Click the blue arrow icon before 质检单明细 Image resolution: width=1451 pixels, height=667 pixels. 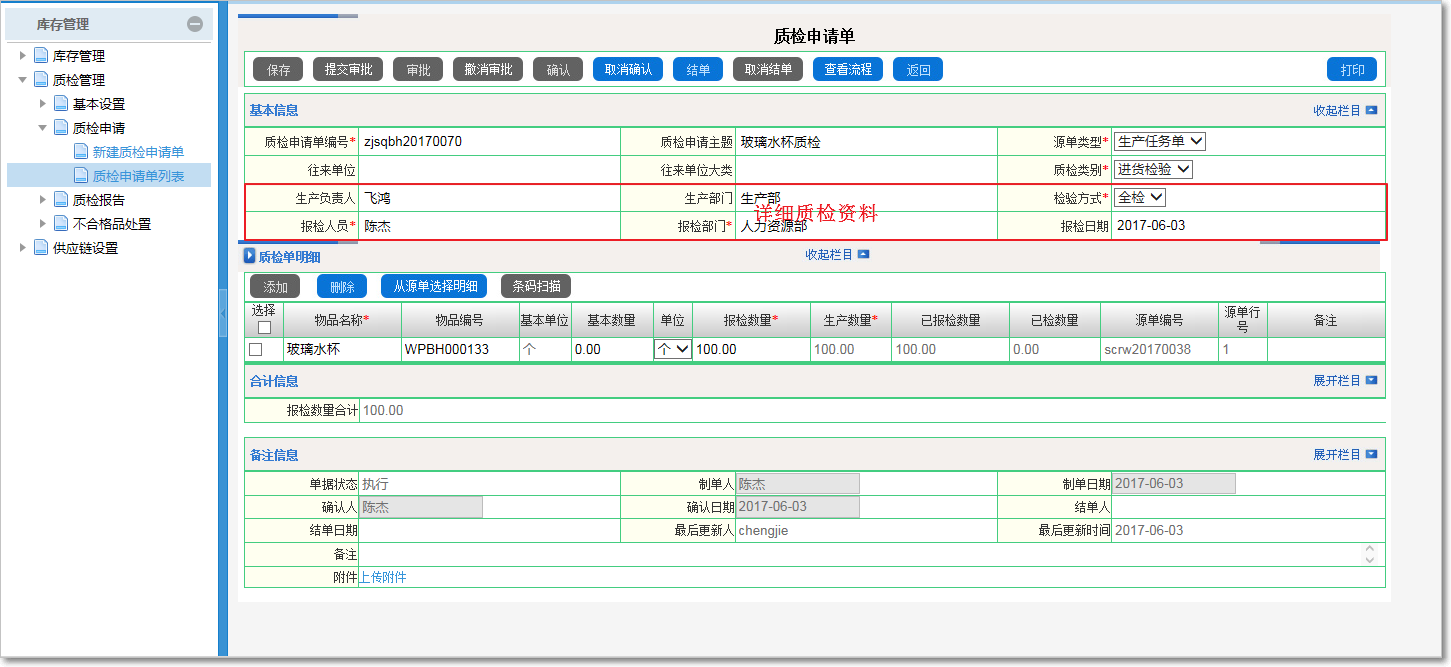coord(249,254)
